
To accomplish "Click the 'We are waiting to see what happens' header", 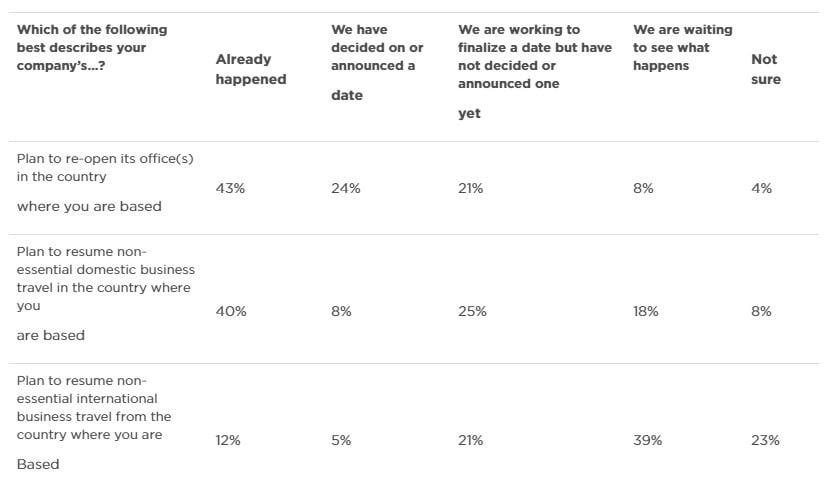I will click(682, 48).
